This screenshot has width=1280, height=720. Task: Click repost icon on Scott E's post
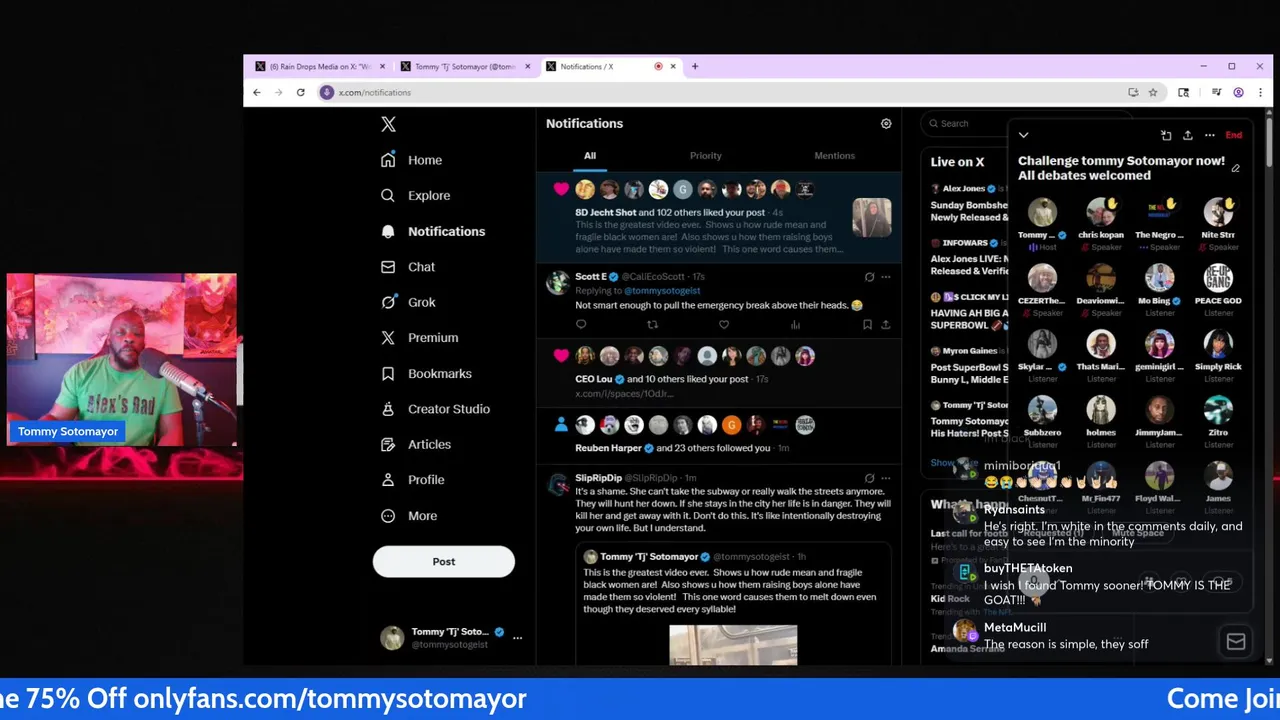(653, 324)
